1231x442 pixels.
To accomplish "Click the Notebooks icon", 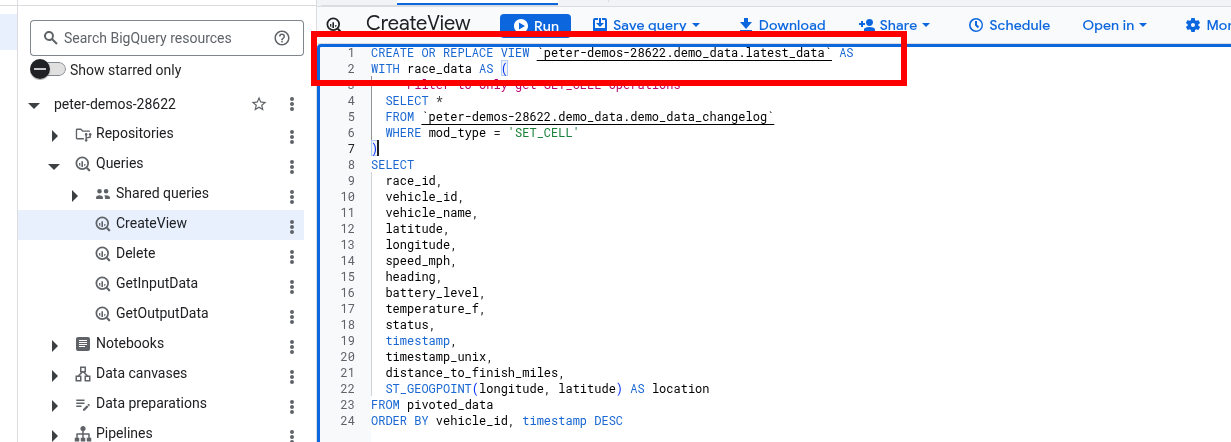I will 83,344.
